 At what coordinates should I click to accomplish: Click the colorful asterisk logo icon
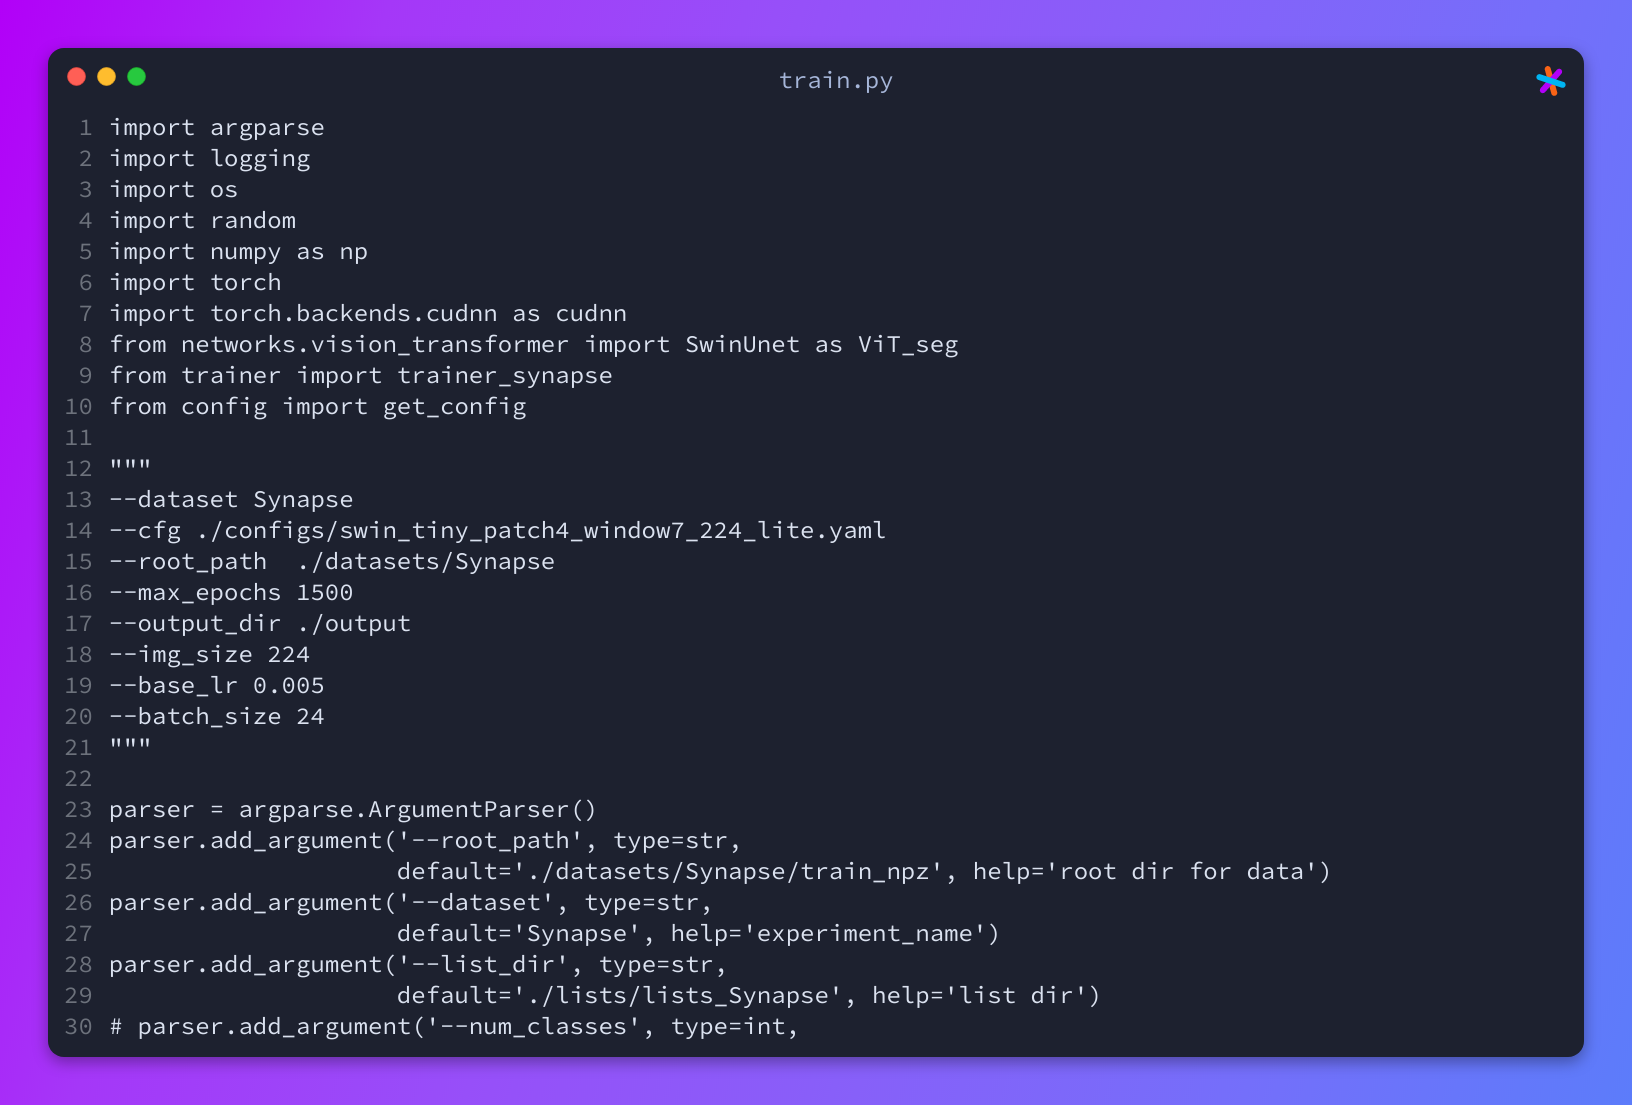[x=1550, y=81]
